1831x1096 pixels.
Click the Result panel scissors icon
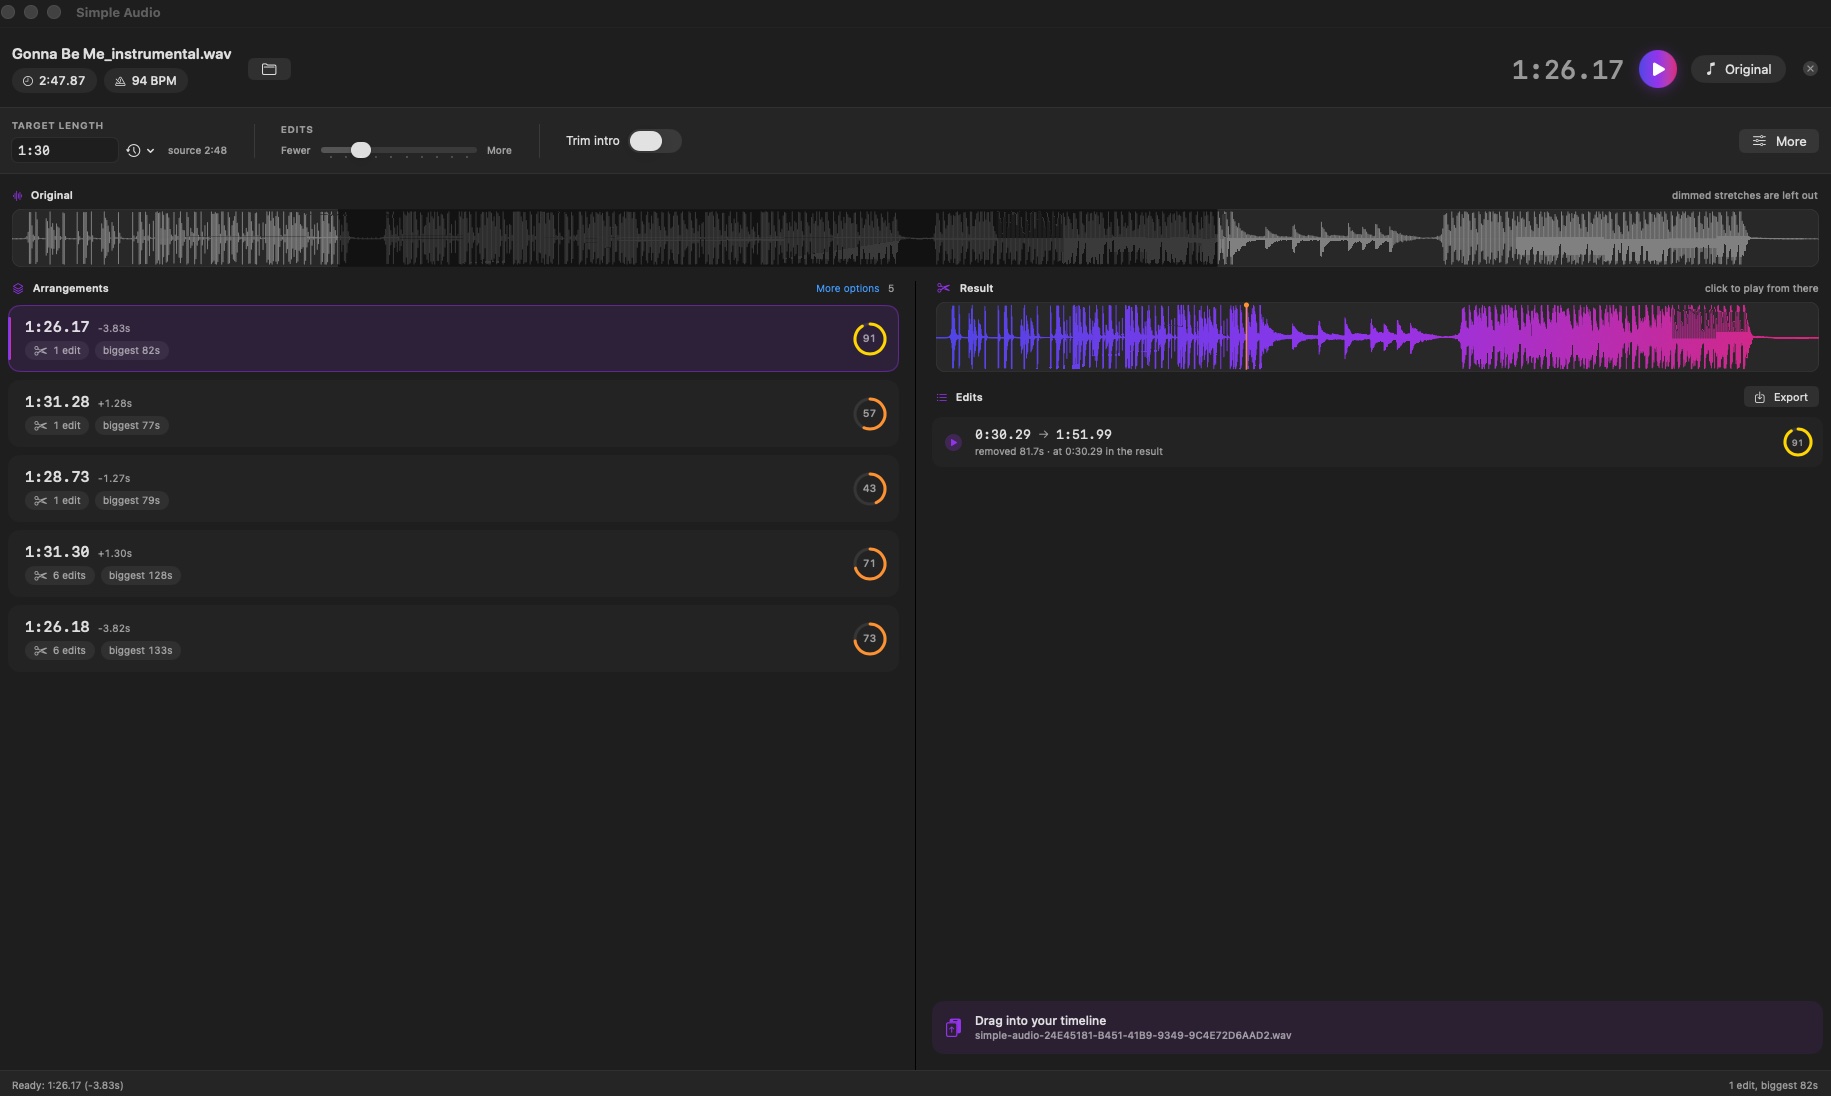(x=943, y=288)
